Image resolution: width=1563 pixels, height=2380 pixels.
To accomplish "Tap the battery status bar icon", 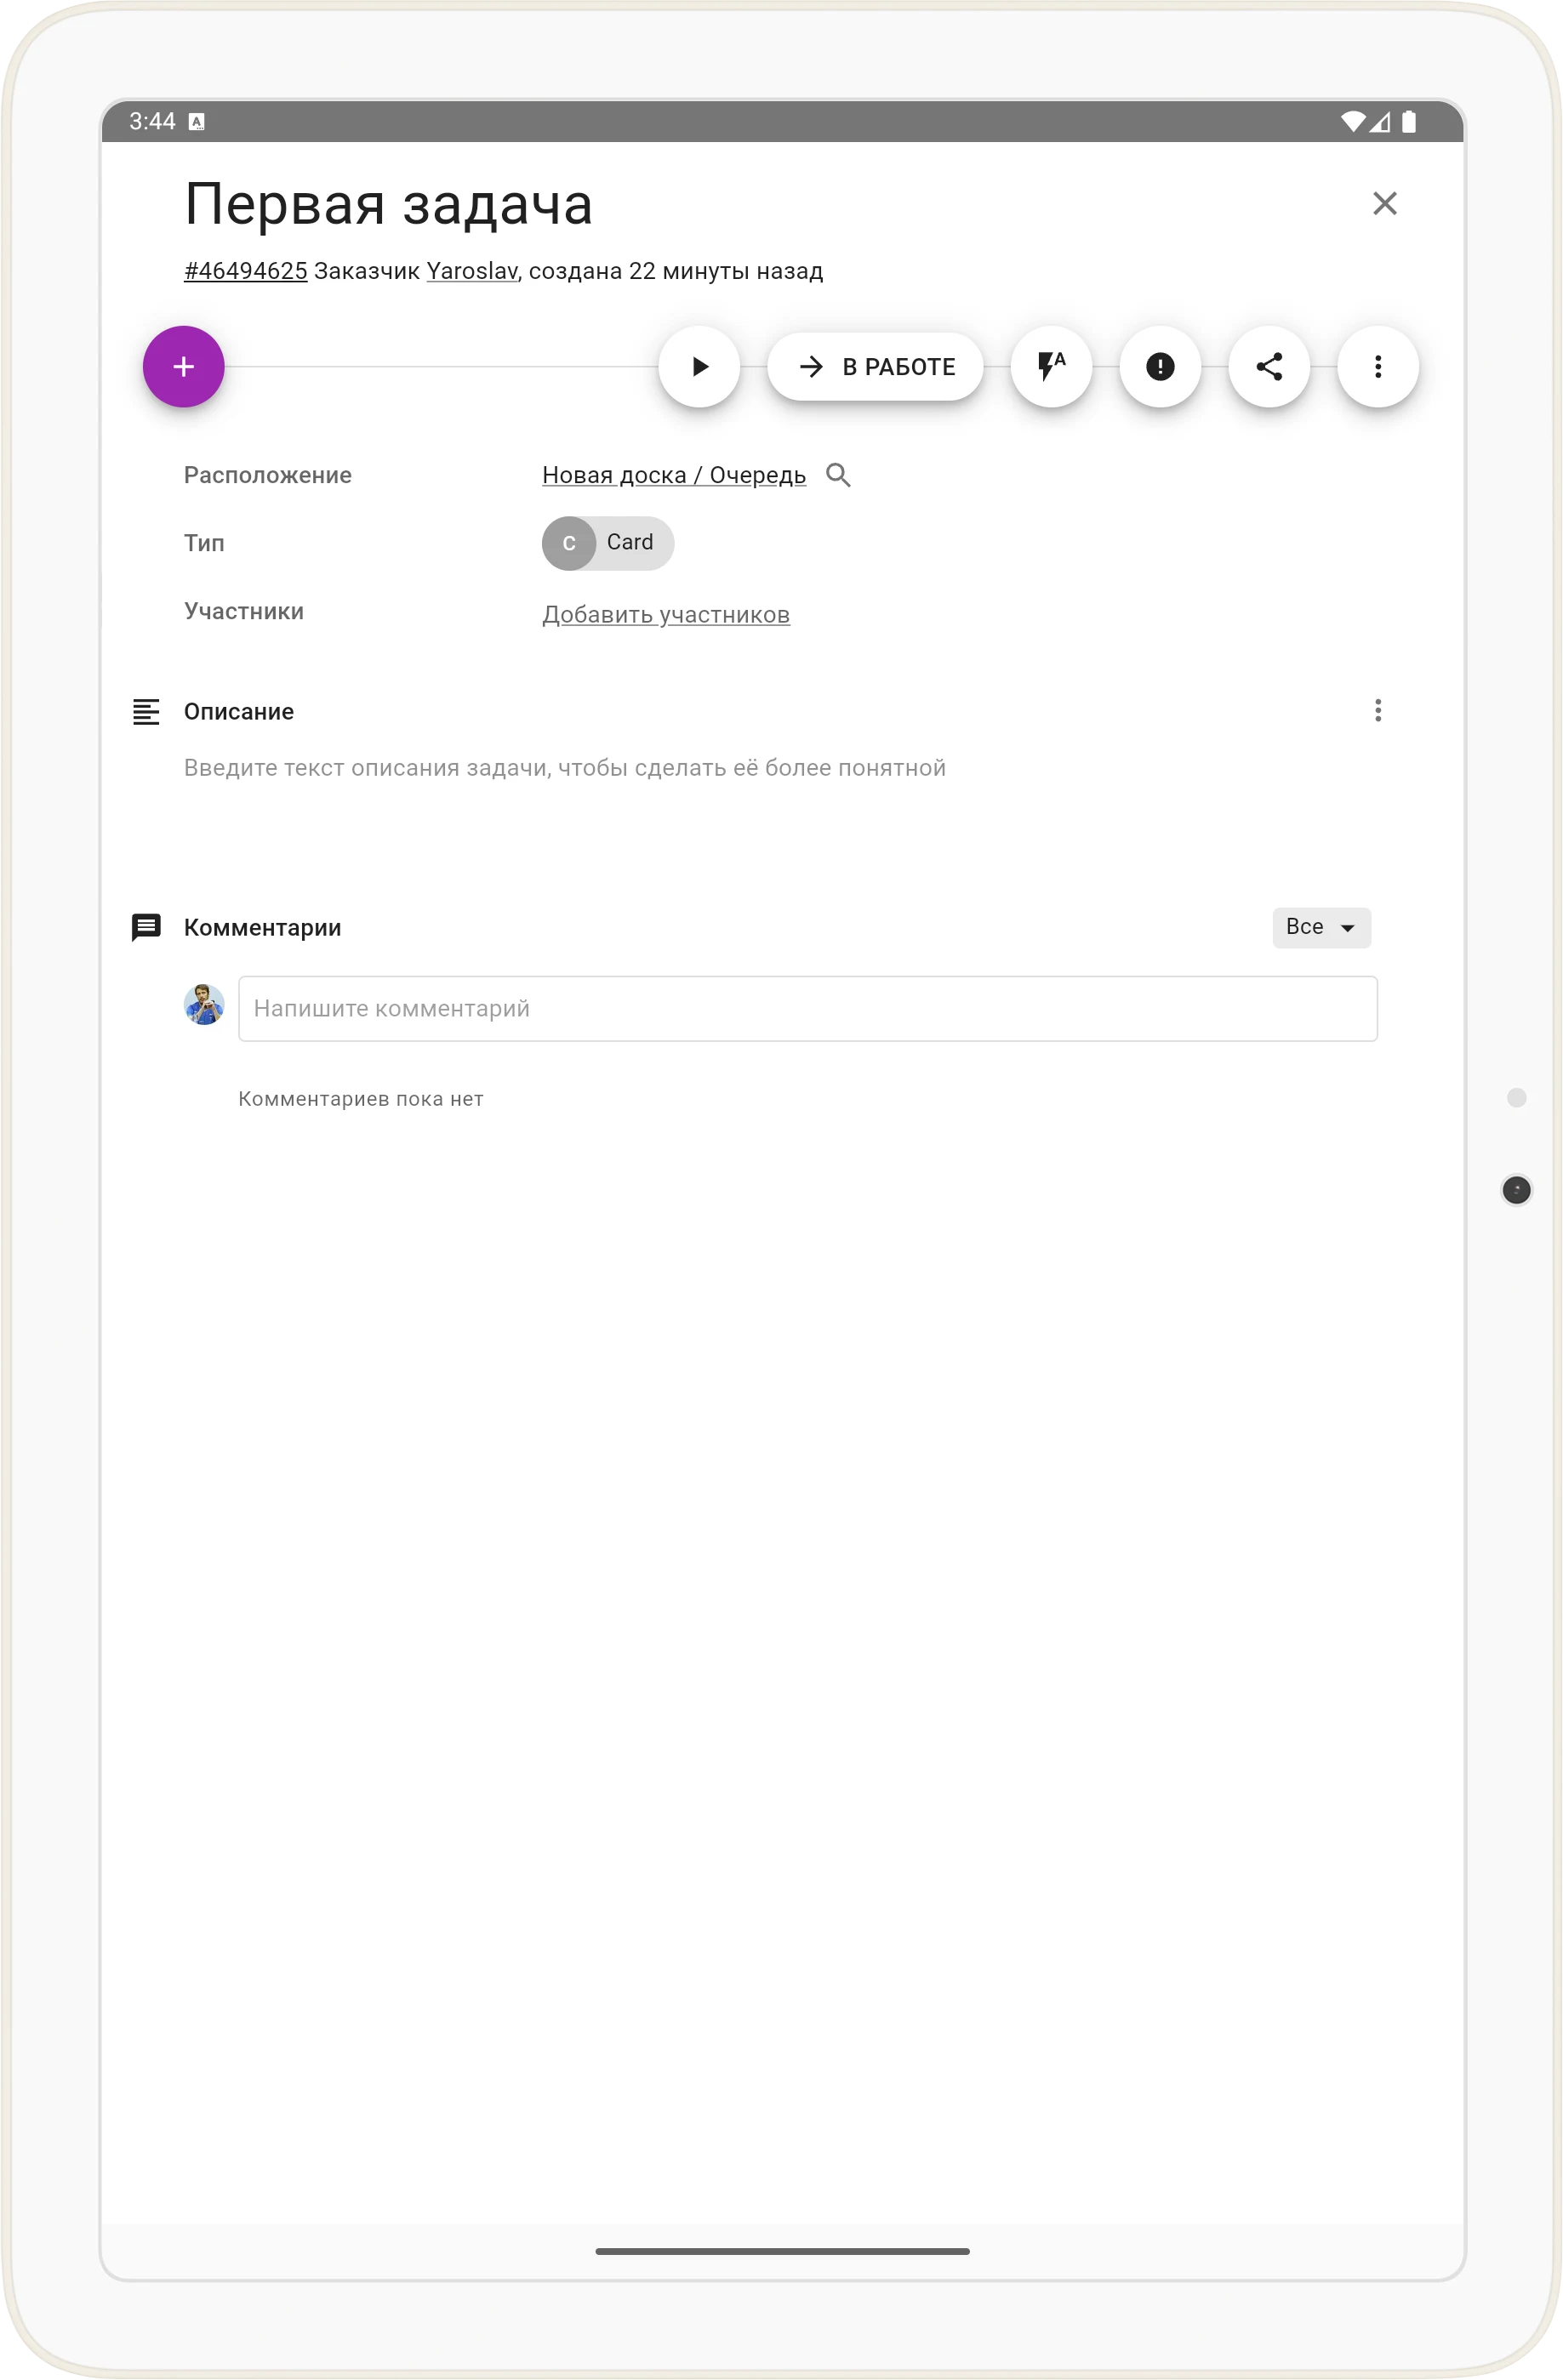I will click(x=1409, y=122).
